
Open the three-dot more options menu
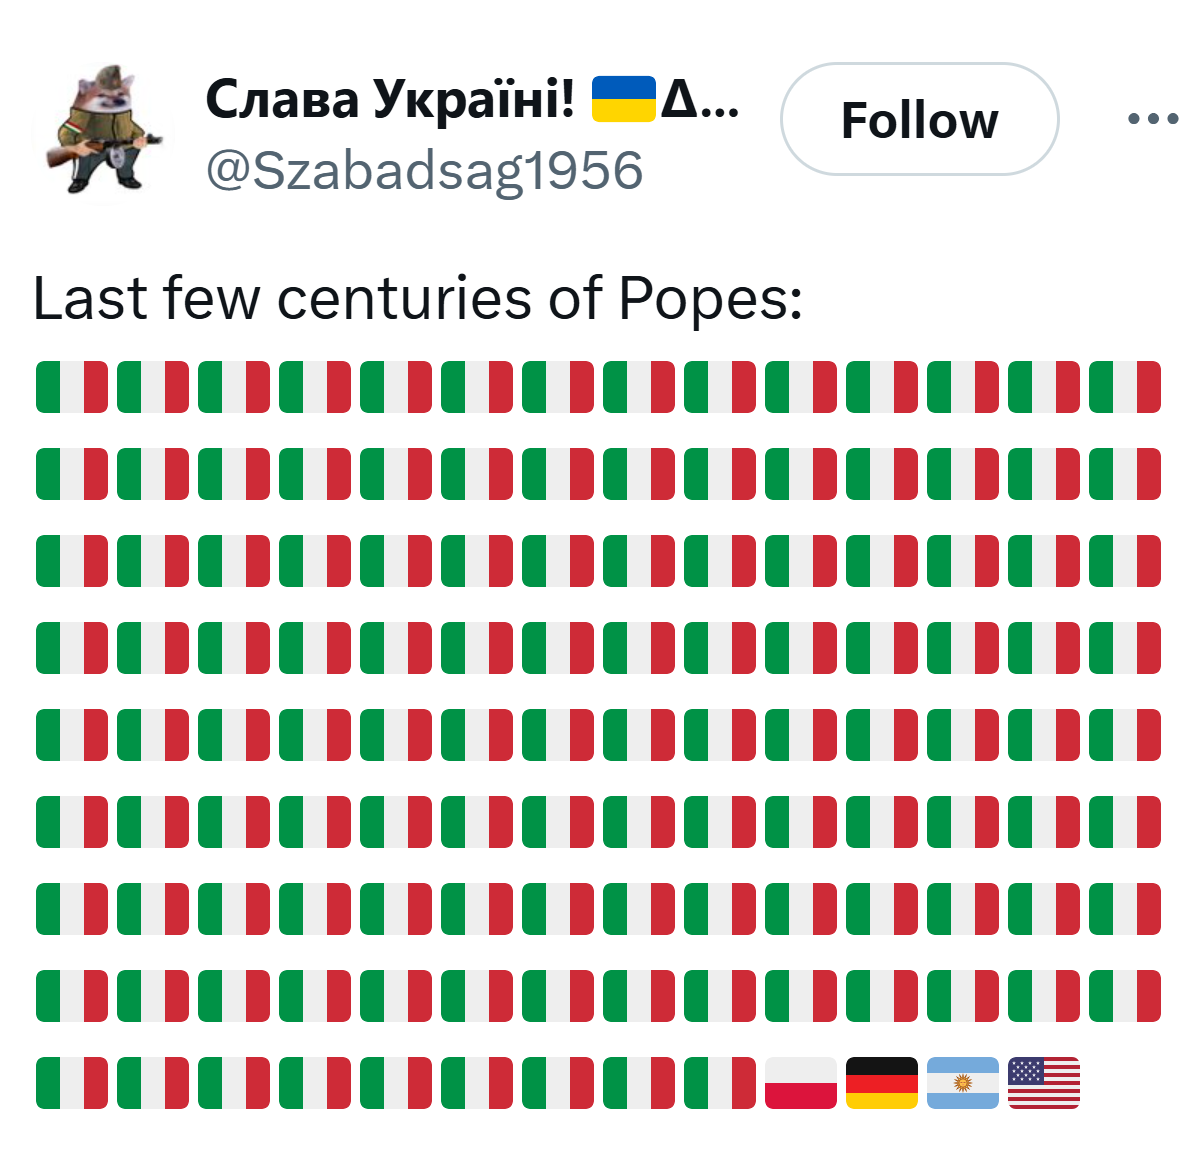(x=1152, y=119)
